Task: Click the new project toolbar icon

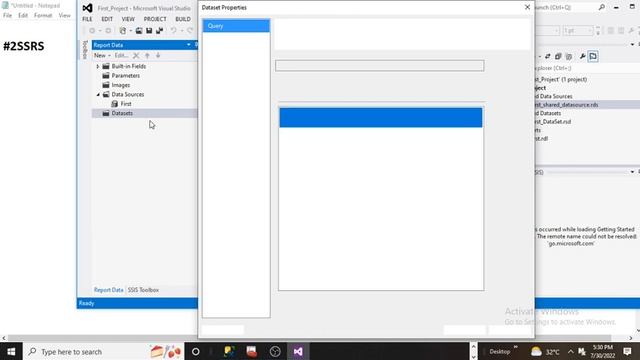Action: 122,31
